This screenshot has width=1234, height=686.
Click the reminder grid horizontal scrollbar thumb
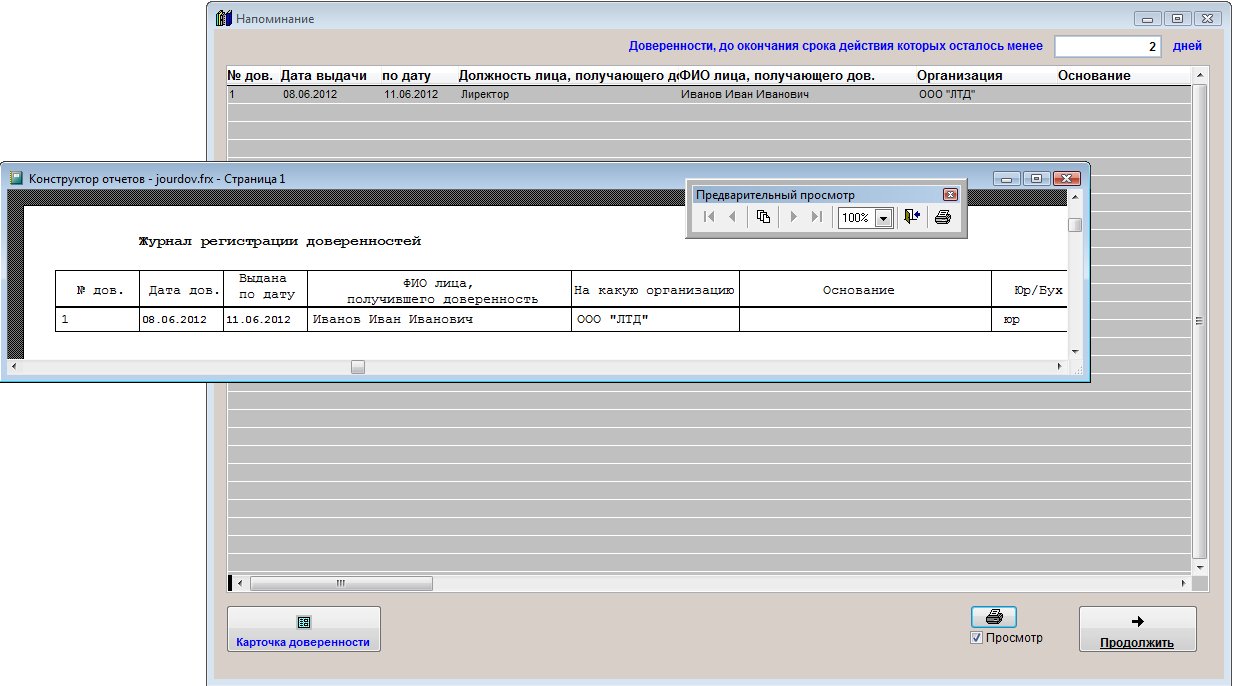point(340,583)
